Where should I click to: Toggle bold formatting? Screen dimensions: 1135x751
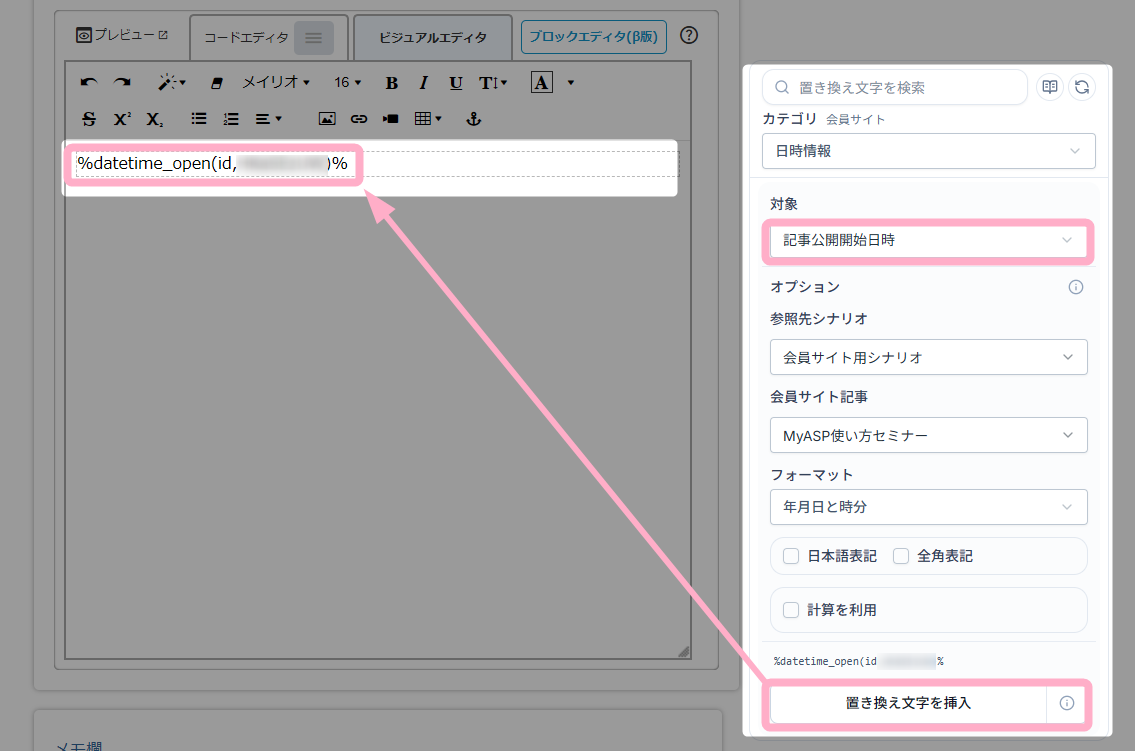click(392, 83)
